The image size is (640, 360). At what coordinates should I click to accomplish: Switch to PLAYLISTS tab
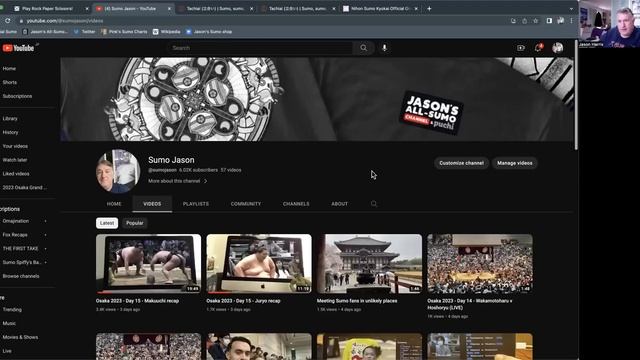pos(196,204)
